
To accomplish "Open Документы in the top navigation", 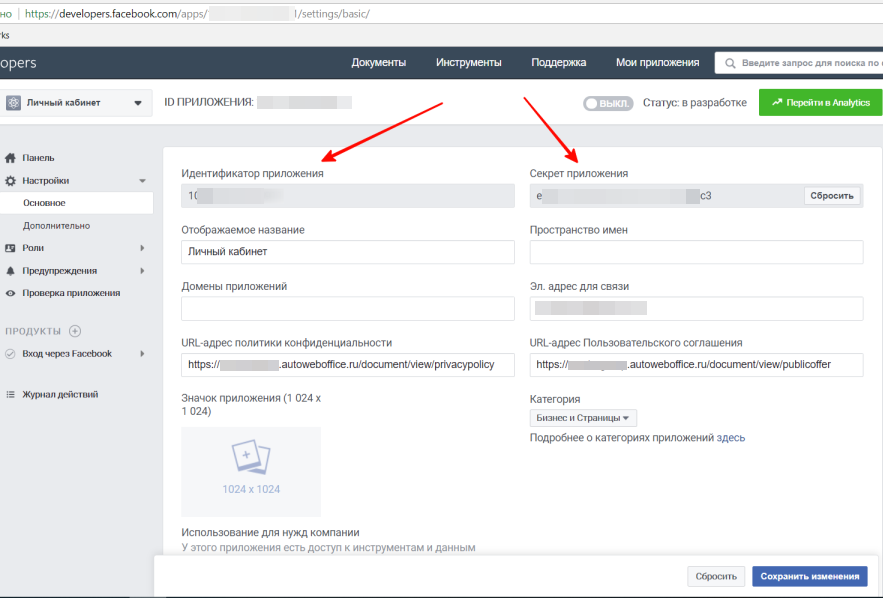I will click(378, 63).
